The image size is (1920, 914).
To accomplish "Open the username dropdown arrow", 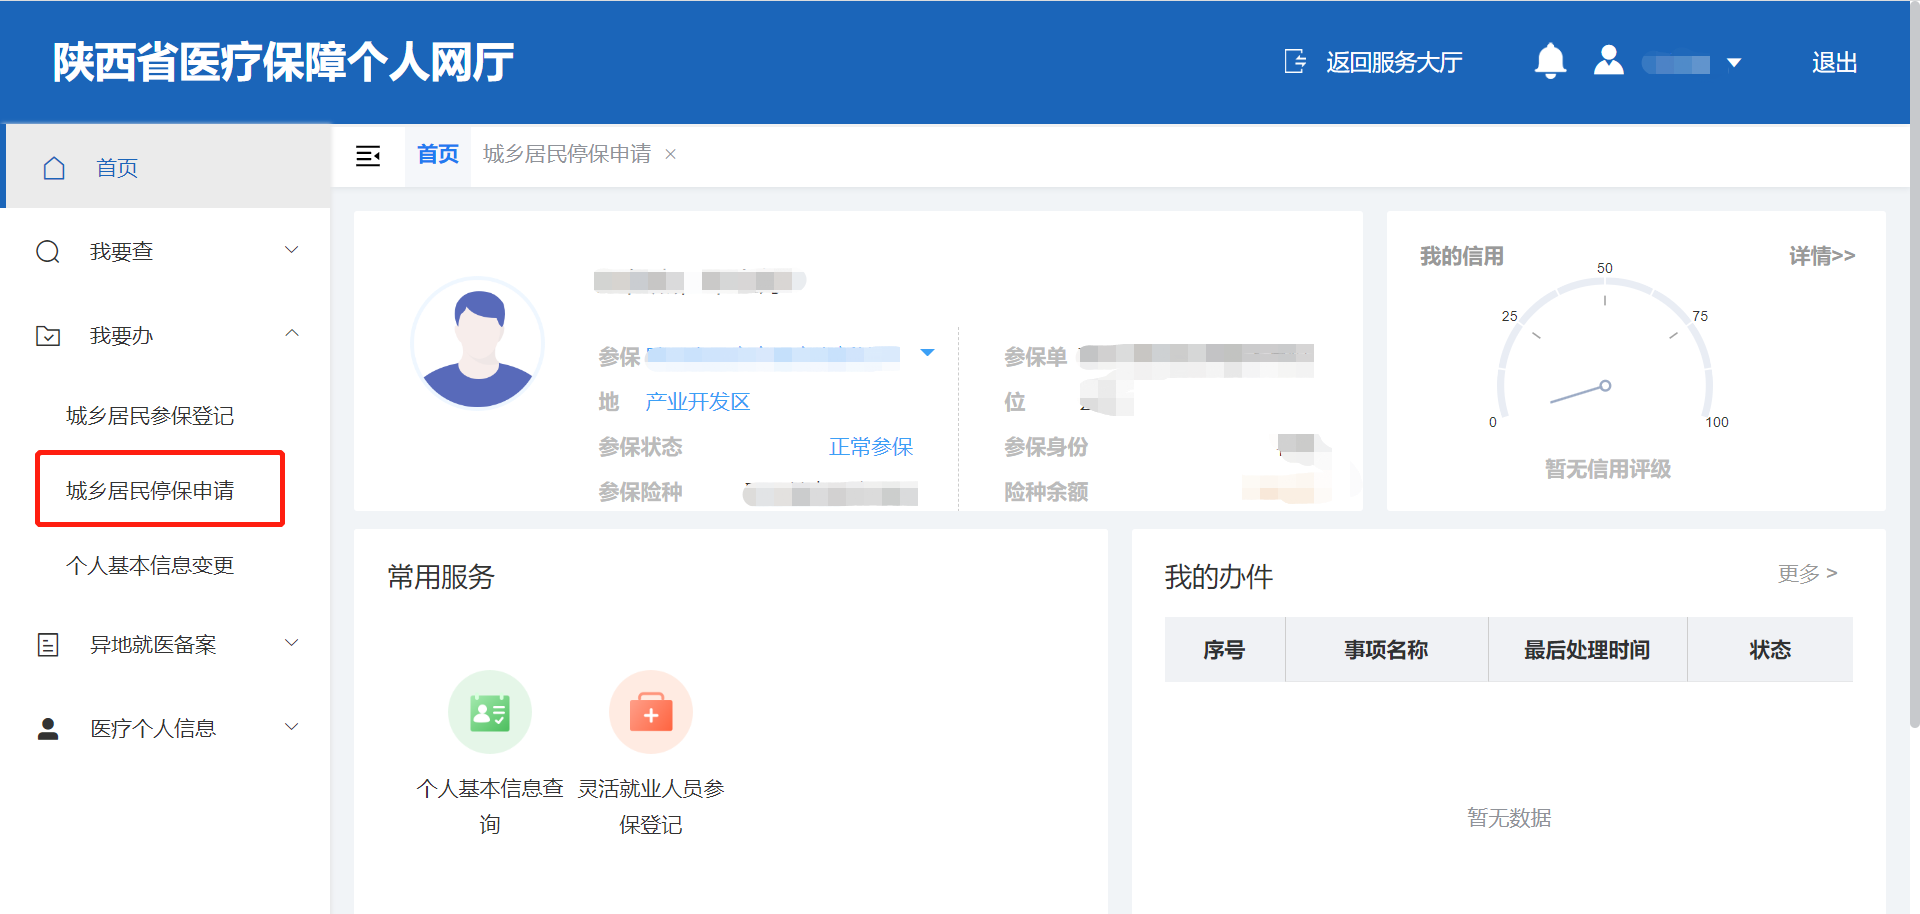I will pyautogui.click(x=1734, y=63).
